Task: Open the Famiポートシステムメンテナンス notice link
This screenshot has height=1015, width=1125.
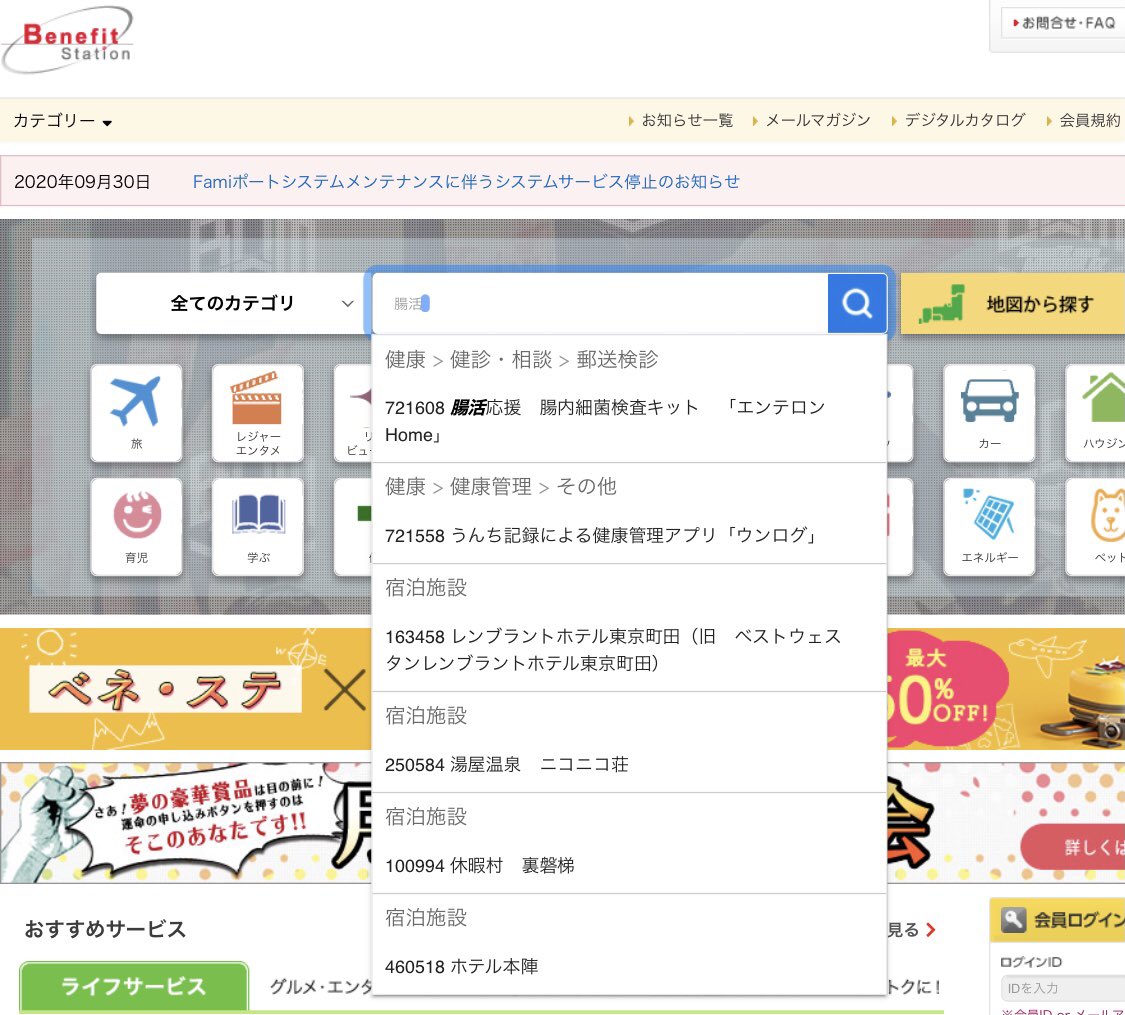Action: [465, 182]
